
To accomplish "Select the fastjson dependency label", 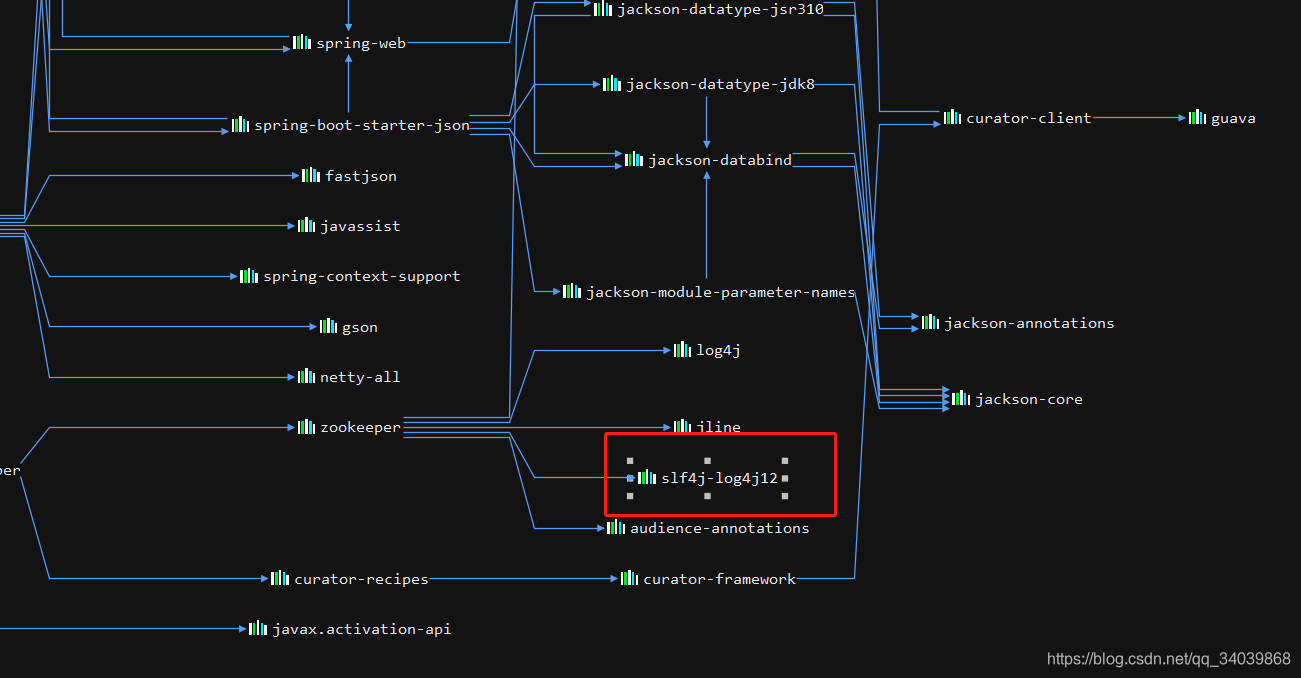I will point(361,176).
